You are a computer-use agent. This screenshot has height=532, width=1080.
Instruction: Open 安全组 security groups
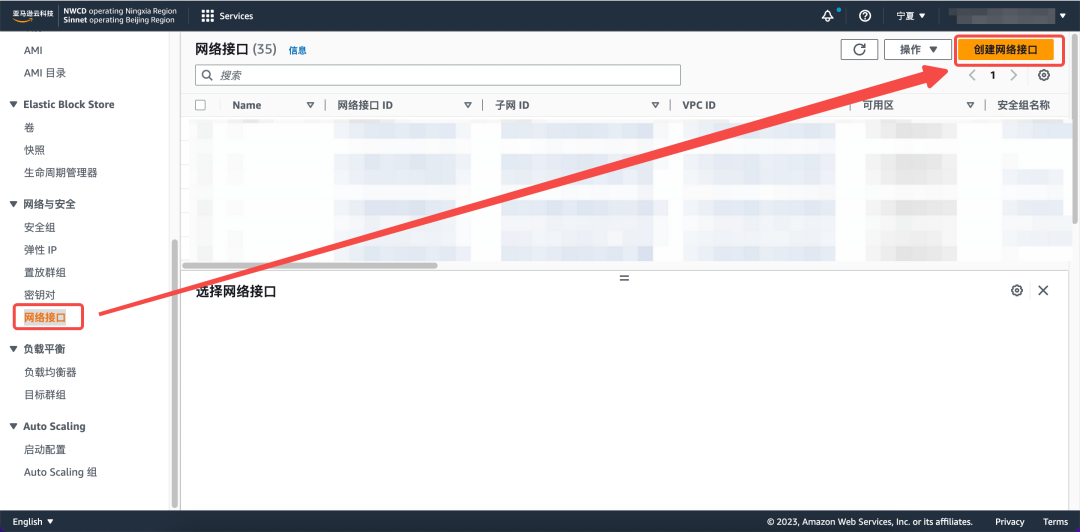pyautogui.click(x=39, y=227)
